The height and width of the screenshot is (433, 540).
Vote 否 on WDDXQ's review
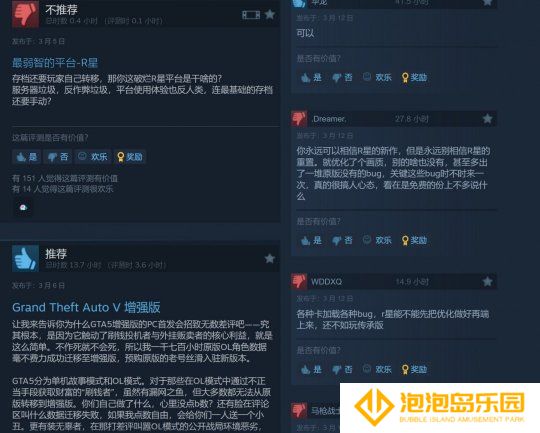342,369
